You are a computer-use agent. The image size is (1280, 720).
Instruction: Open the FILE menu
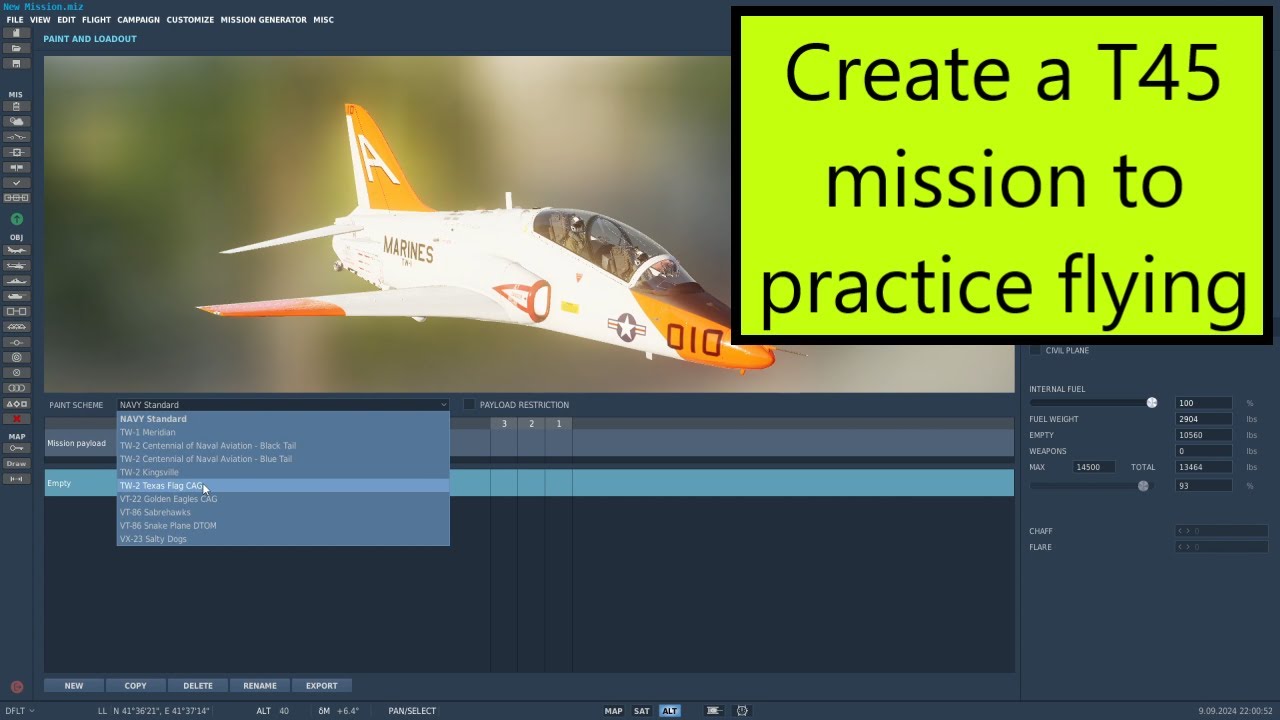tap(15, 20)
